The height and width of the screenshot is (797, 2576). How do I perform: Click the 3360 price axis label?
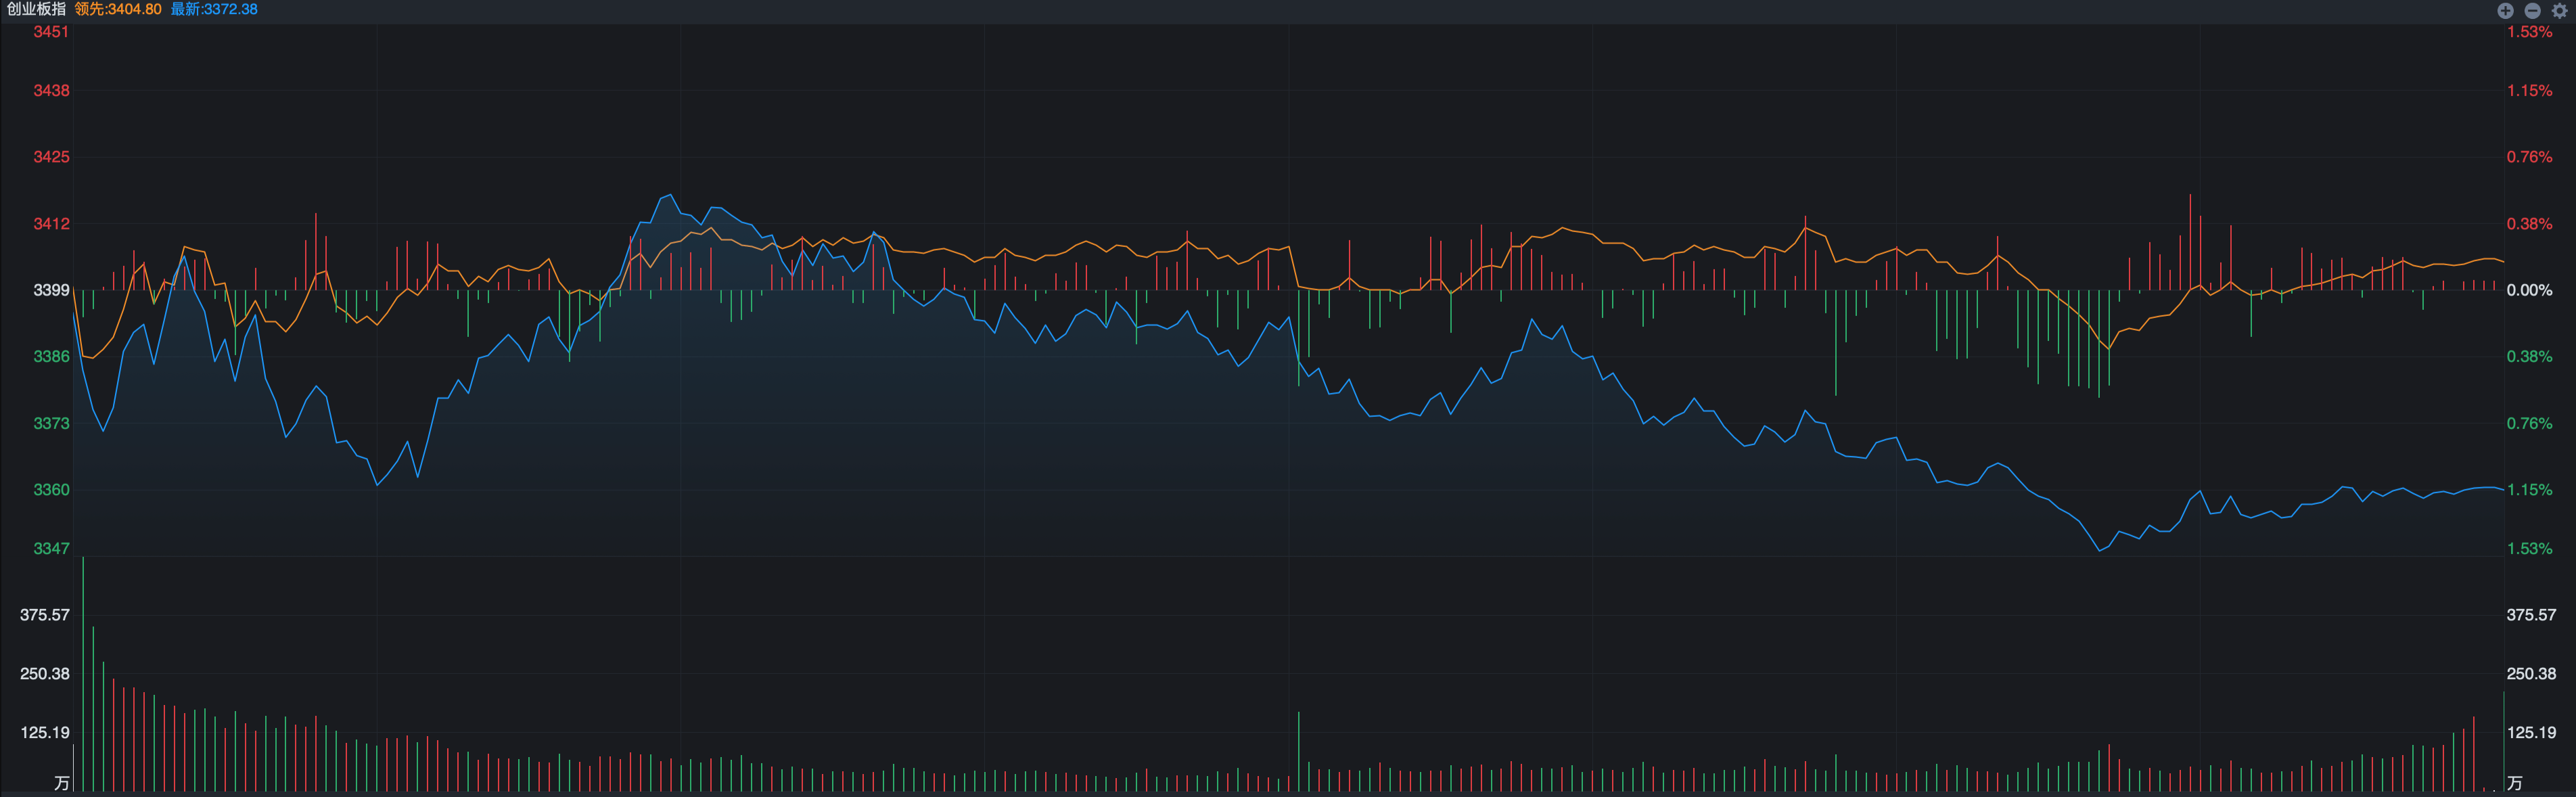52,489
